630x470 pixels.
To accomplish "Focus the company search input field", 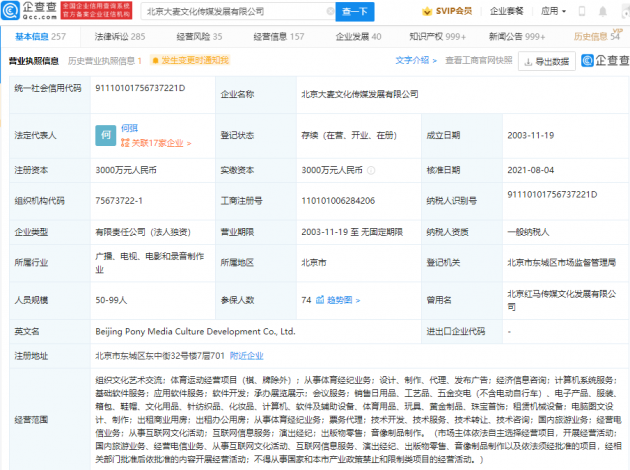I will [237, 12].
